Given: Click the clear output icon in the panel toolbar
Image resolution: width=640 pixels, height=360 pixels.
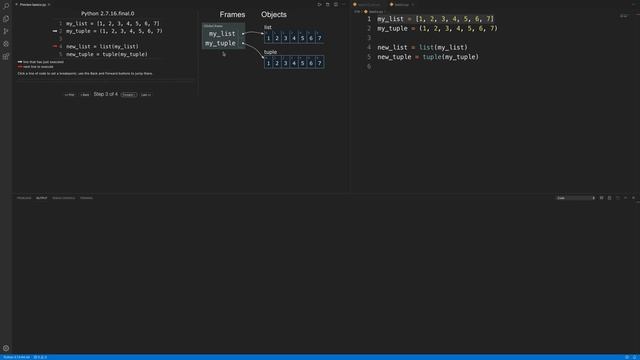Looking at the screenshot, I should coord(601,198).
